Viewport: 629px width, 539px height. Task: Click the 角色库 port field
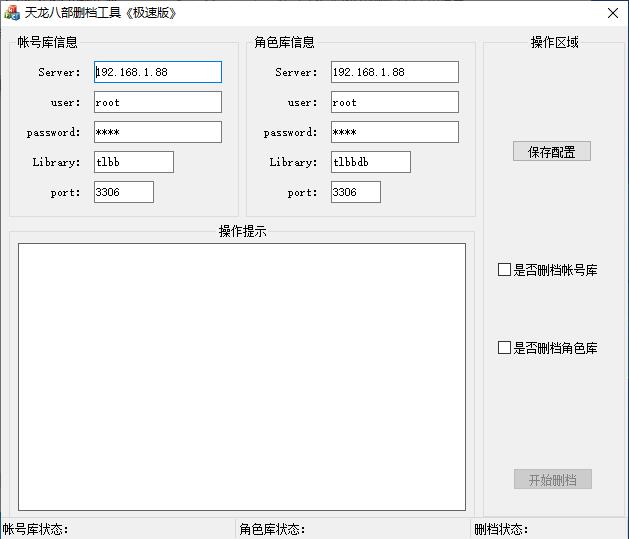356,192
